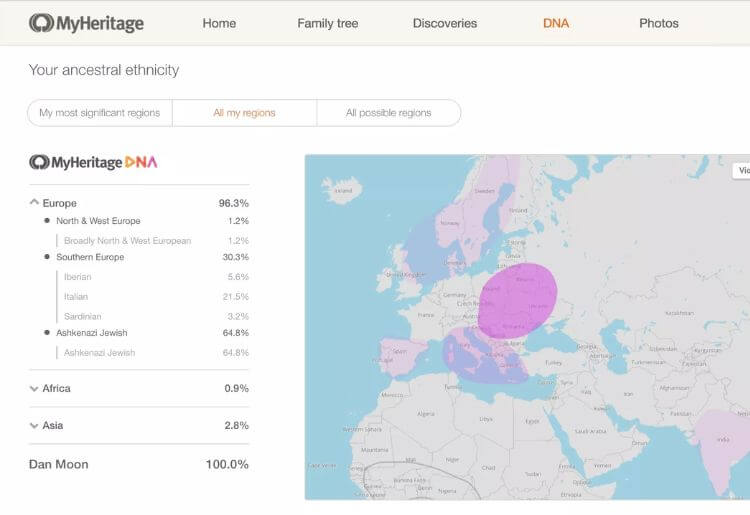750x515 pixels.
Task: Switch to the DNA section
Action: point(556,23)
